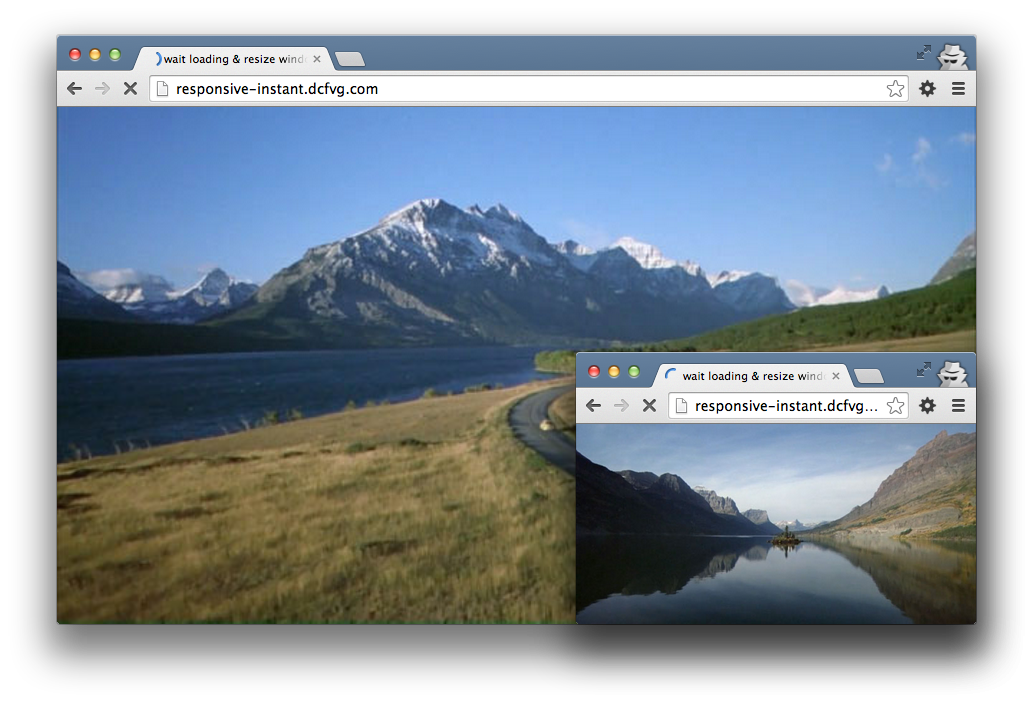Screen dimensions: 1033x703
Task: Select the 'wait loading & resize' tab in the small window
Action: coord(750,376)
